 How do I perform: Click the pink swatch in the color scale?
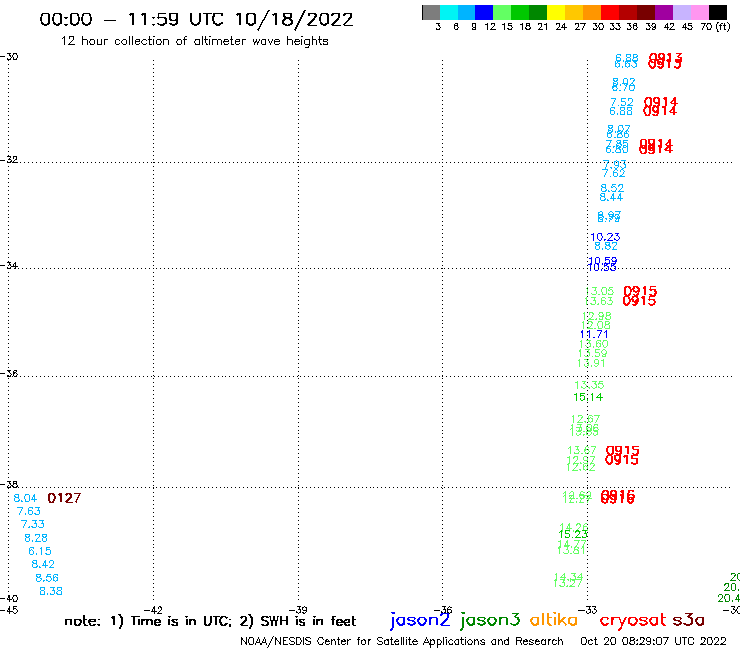699,12
